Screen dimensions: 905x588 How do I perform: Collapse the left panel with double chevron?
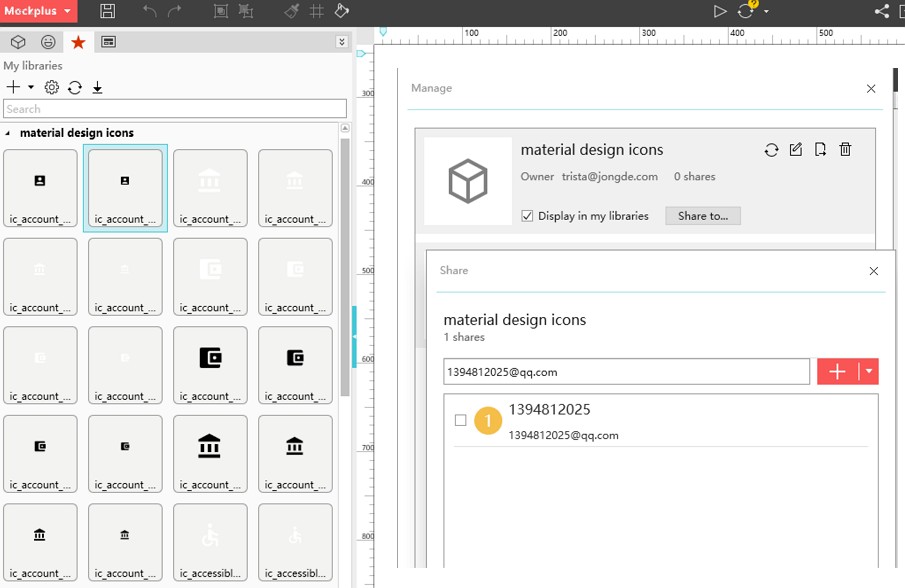[342, 42]
